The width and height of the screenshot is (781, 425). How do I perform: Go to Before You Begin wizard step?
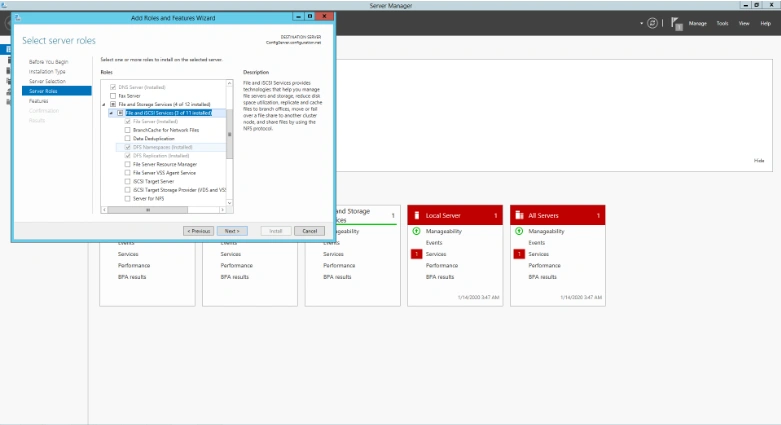(48, 62)
